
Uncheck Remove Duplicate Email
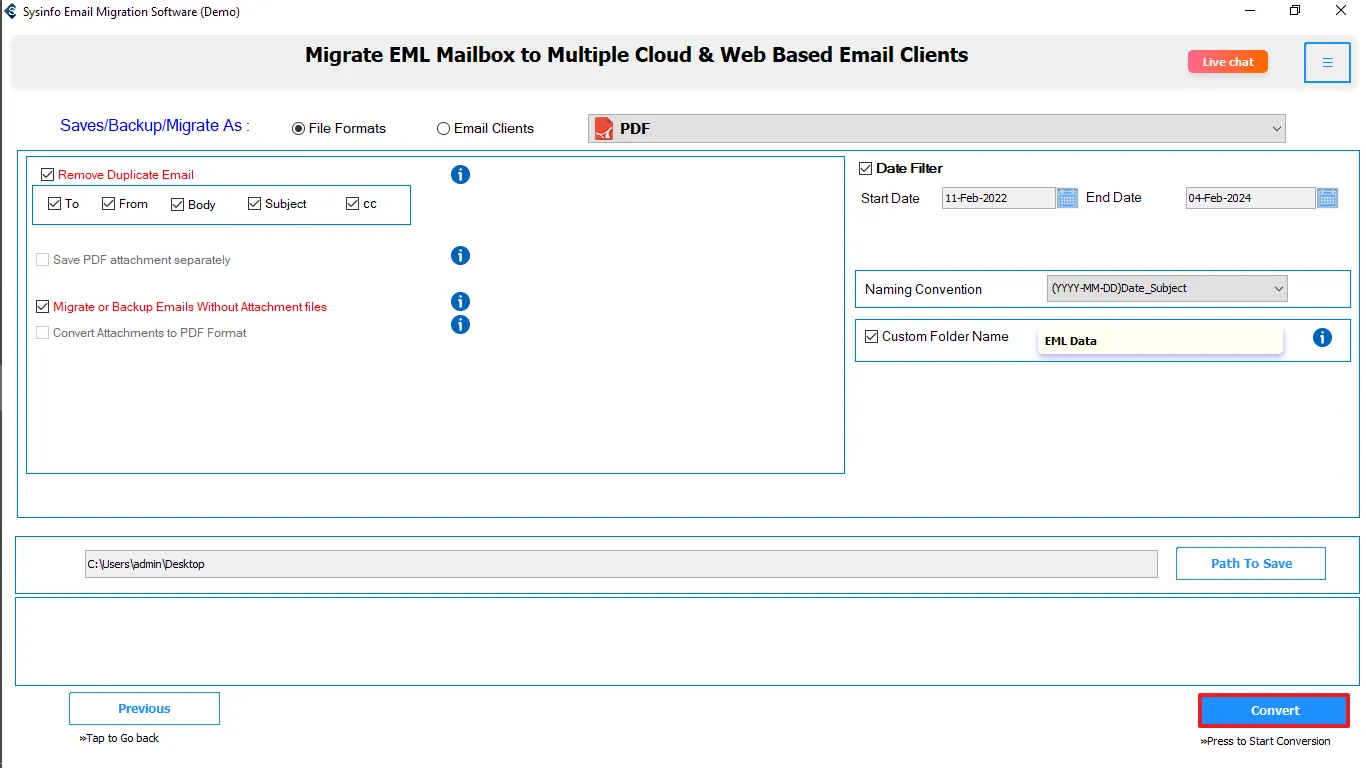pyautogui.click(x=47, y=175)
